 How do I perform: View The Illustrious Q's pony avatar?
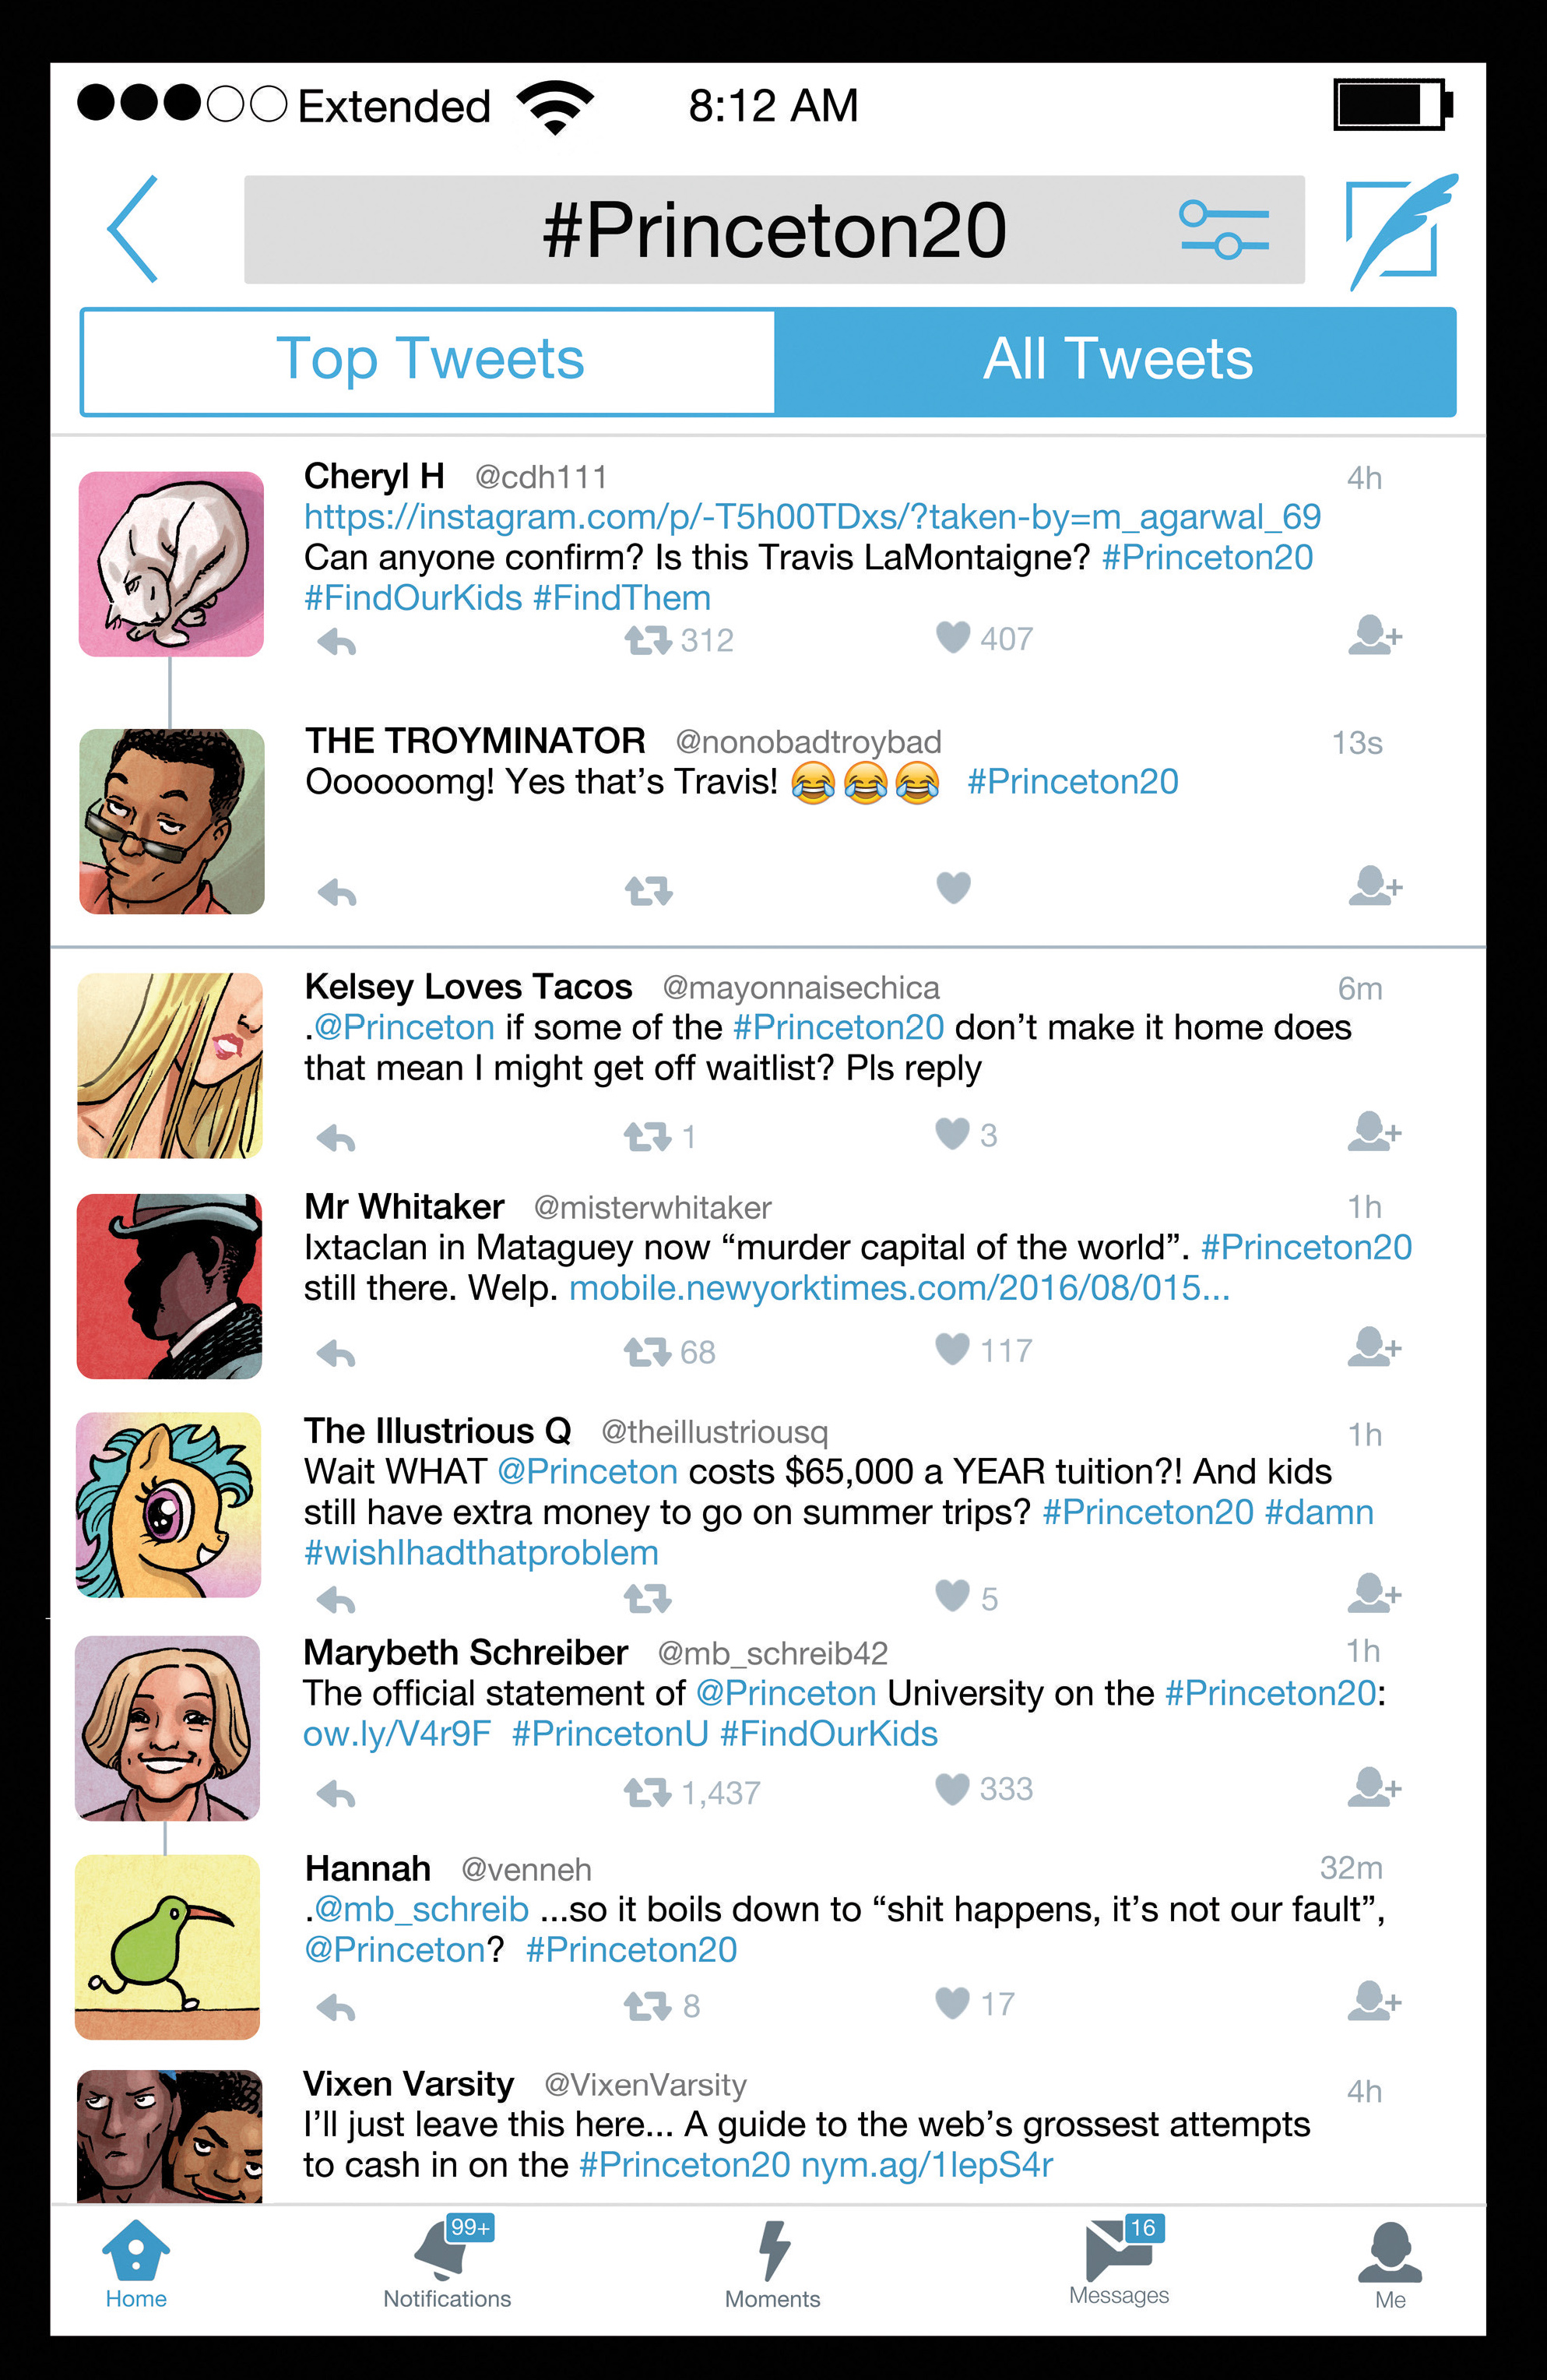pyautogui.click(x=169, y=1504)
